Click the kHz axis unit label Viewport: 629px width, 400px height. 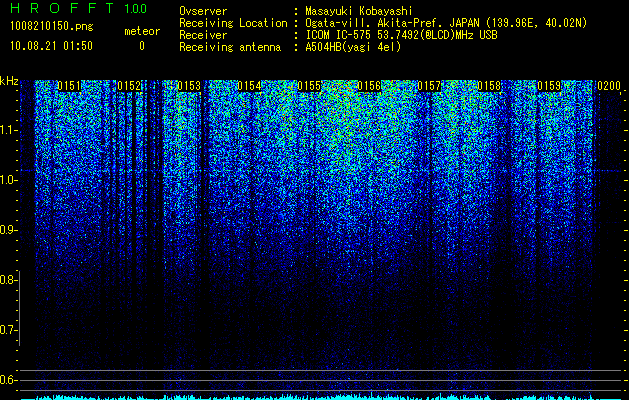(x=9, y=81)
